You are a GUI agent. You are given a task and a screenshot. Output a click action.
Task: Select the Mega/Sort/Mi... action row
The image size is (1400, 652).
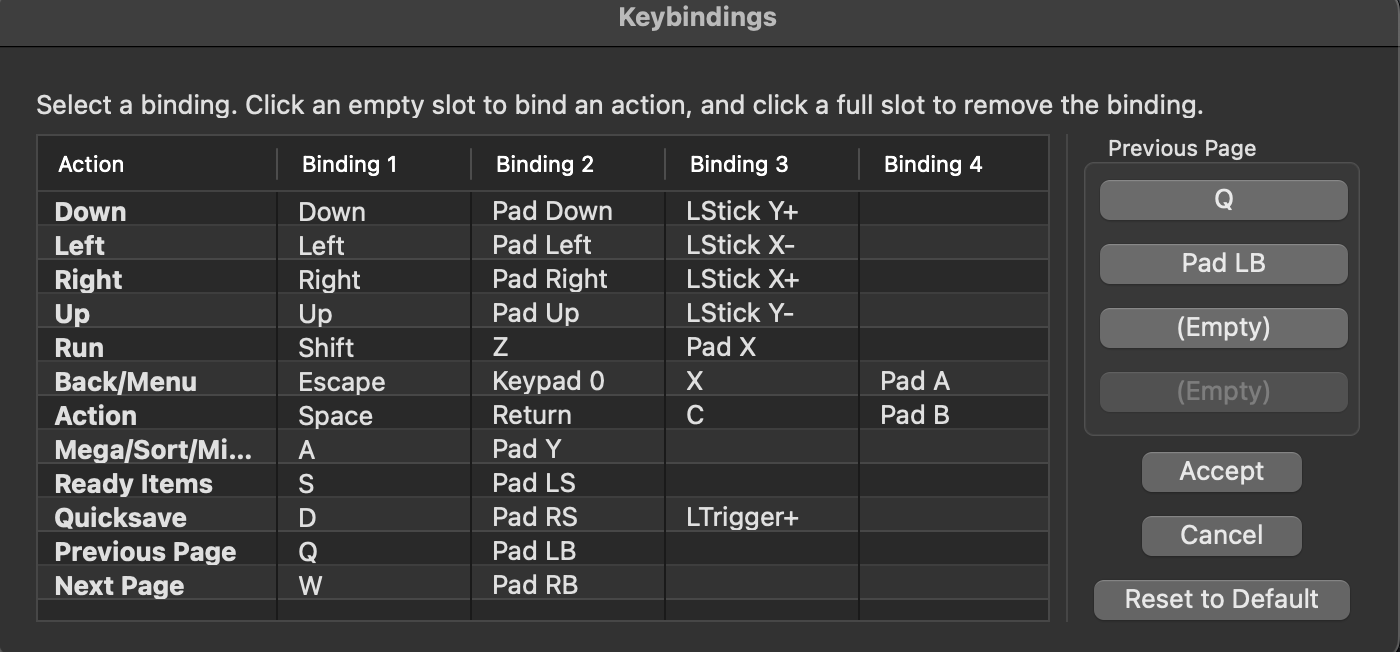pyautogui.click(x=542, y=450)
